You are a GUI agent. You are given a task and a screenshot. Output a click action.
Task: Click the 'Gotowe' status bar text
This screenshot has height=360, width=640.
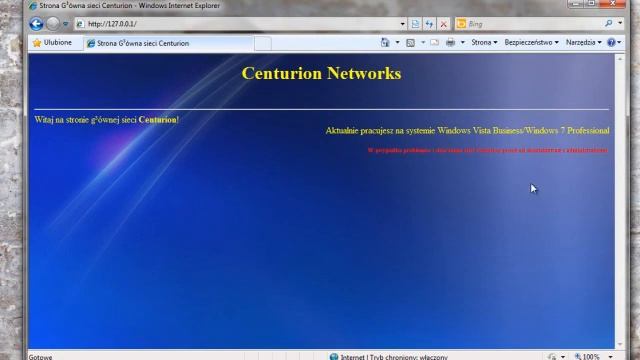click(40, 357)
